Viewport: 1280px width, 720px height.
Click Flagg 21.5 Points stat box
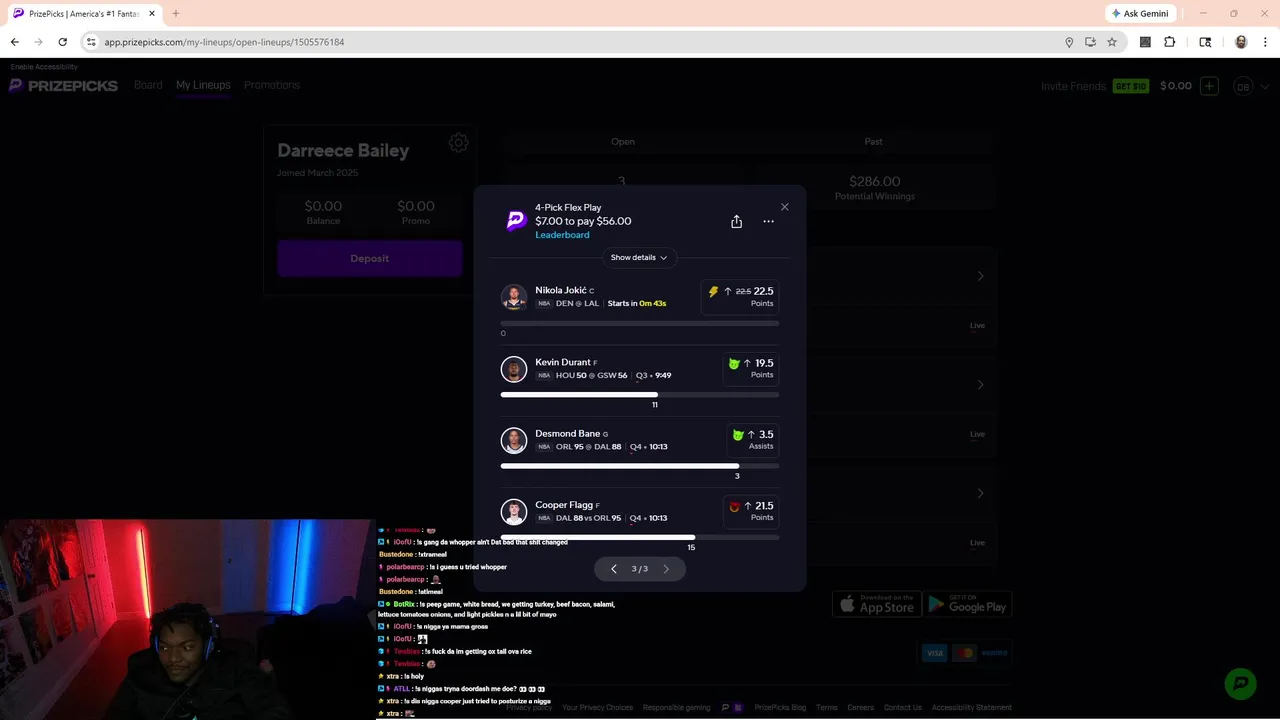[x=751, y=512]
